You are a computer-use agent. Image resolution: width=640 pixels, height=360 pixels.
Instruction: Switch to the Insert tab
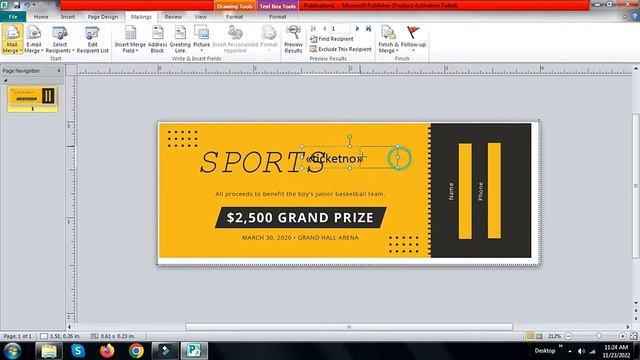(68, 17)
